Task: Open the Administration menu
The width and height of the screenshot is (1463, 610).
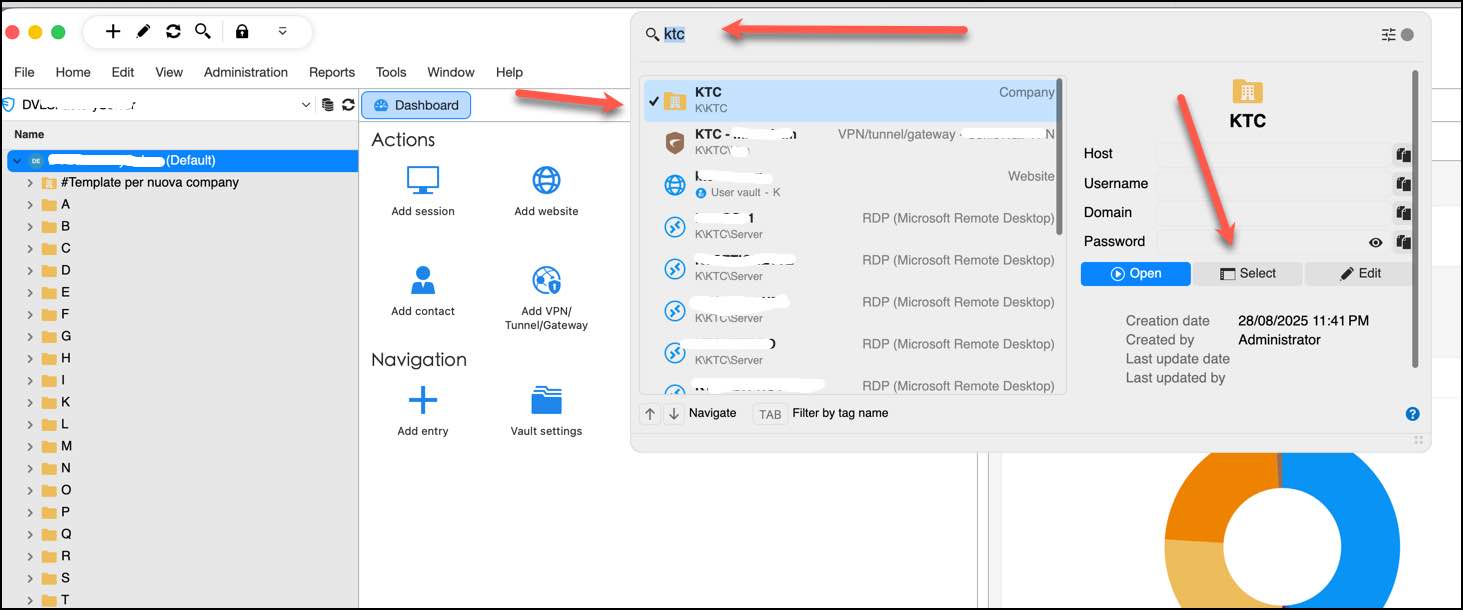Action: click(x=246, y=72)
